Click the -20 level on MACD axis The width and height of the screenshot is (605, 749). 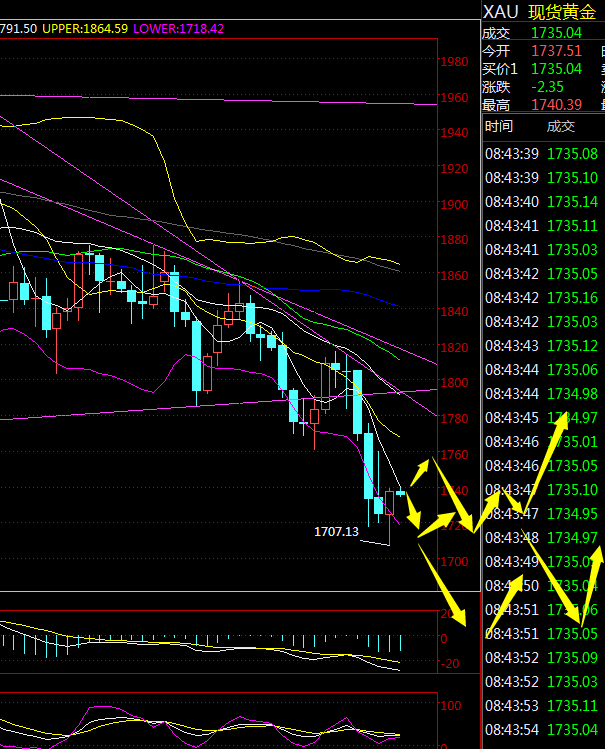click(448, 663)
